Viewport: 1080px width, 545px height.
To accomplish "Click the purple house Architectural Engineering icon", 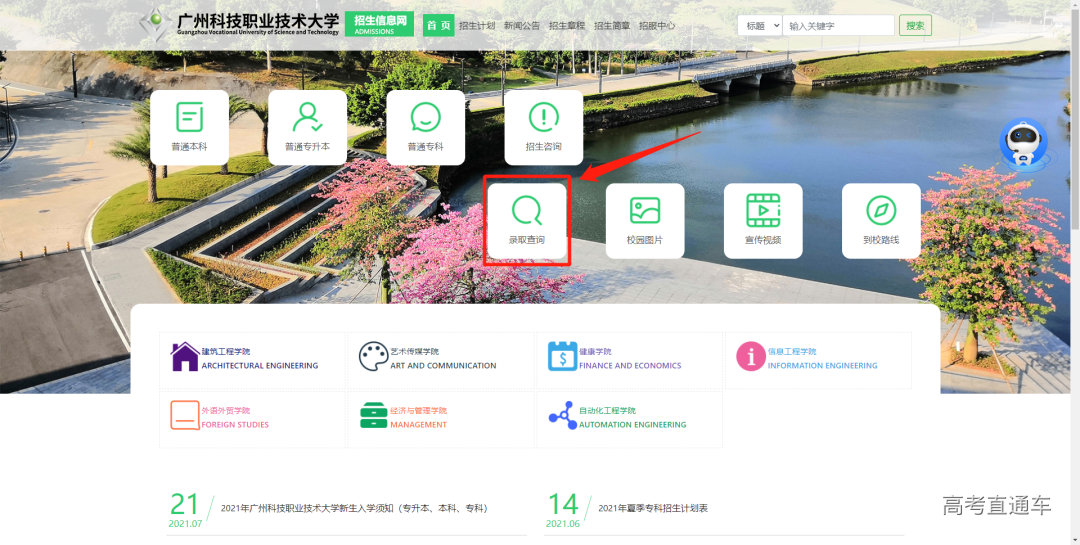I will point(185,357).
